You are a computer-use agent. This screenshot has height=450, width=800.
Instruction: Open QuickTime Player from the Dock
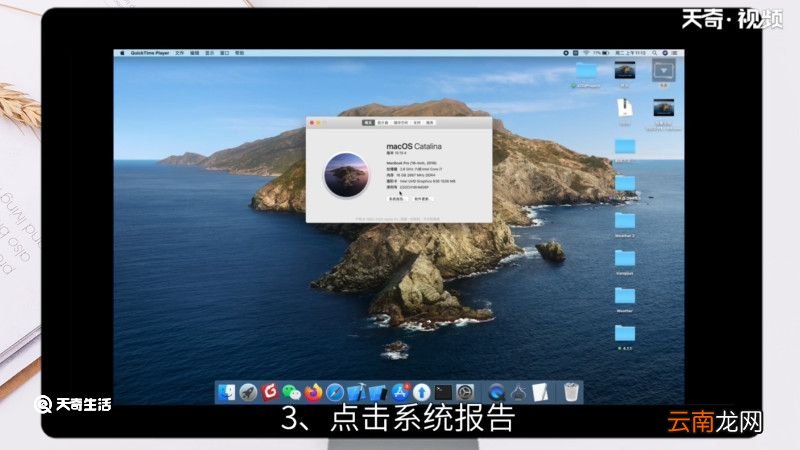(496, 392)
